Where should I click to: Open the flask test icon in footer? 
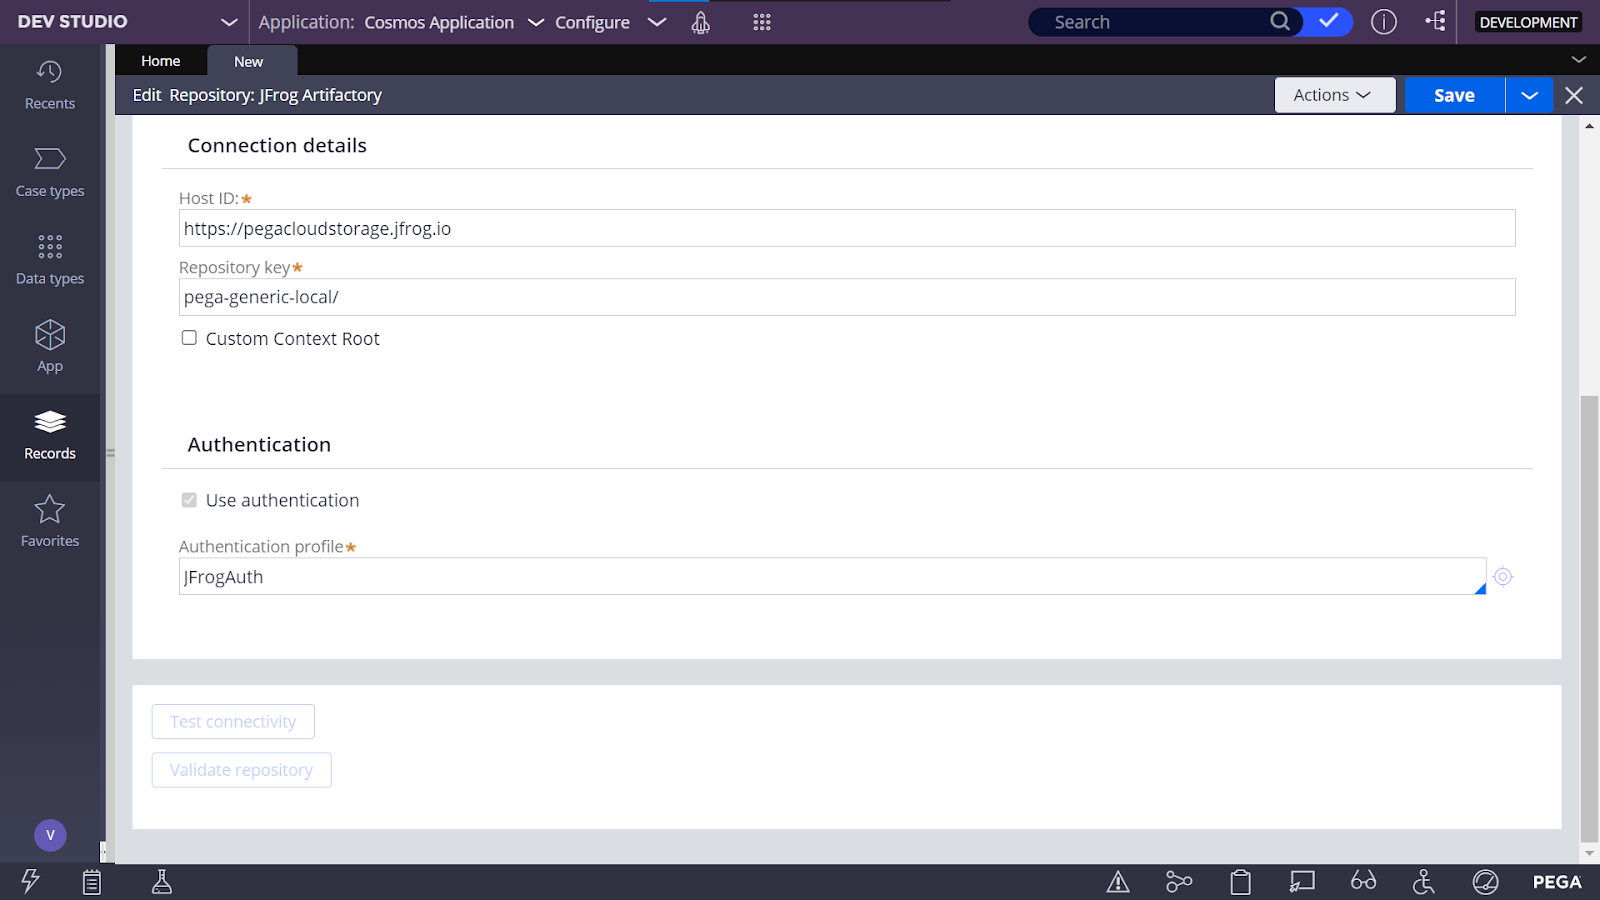[x=162, y=881]
